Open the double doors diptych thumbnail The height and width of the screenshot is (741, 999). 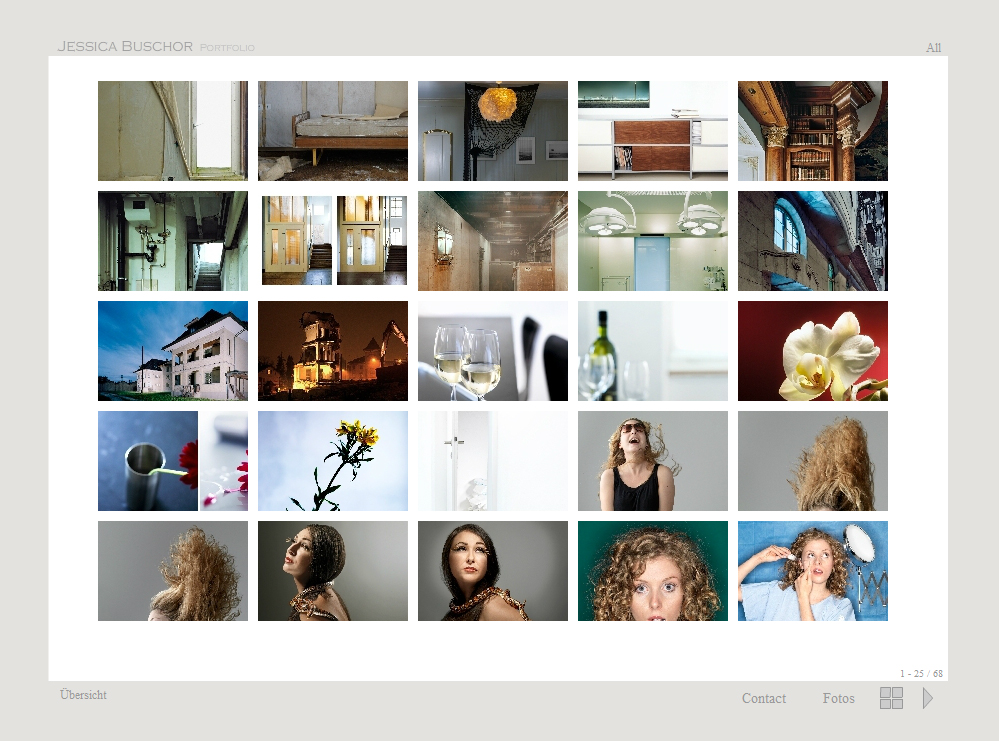(333, 241)
